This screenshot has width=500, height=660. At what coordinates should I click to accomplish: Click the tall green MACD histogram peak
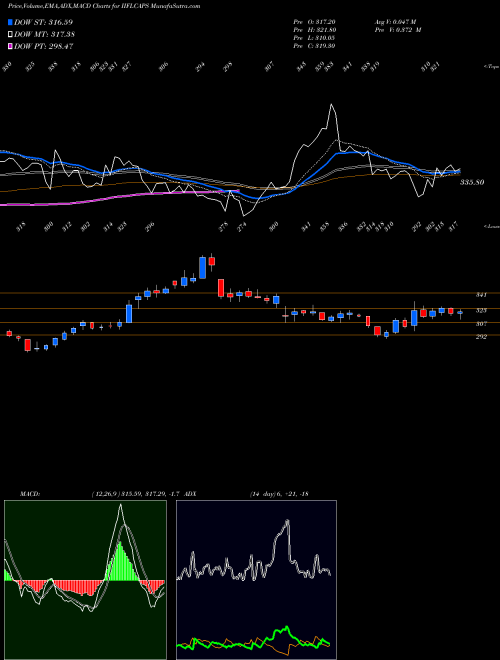pos(120,560)
